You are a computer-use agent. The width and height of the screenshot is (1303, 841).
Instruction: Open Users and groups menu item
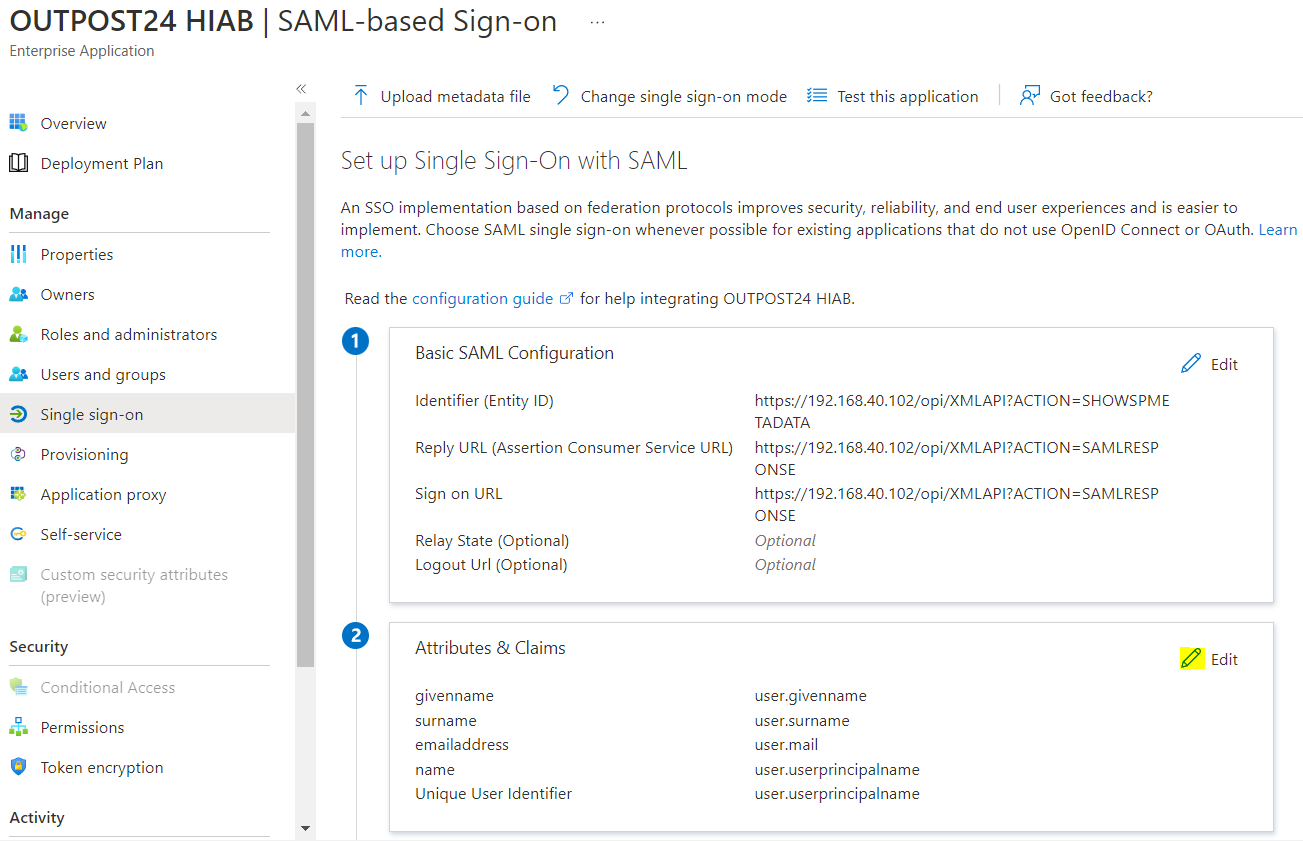click(x=103, y=374)
